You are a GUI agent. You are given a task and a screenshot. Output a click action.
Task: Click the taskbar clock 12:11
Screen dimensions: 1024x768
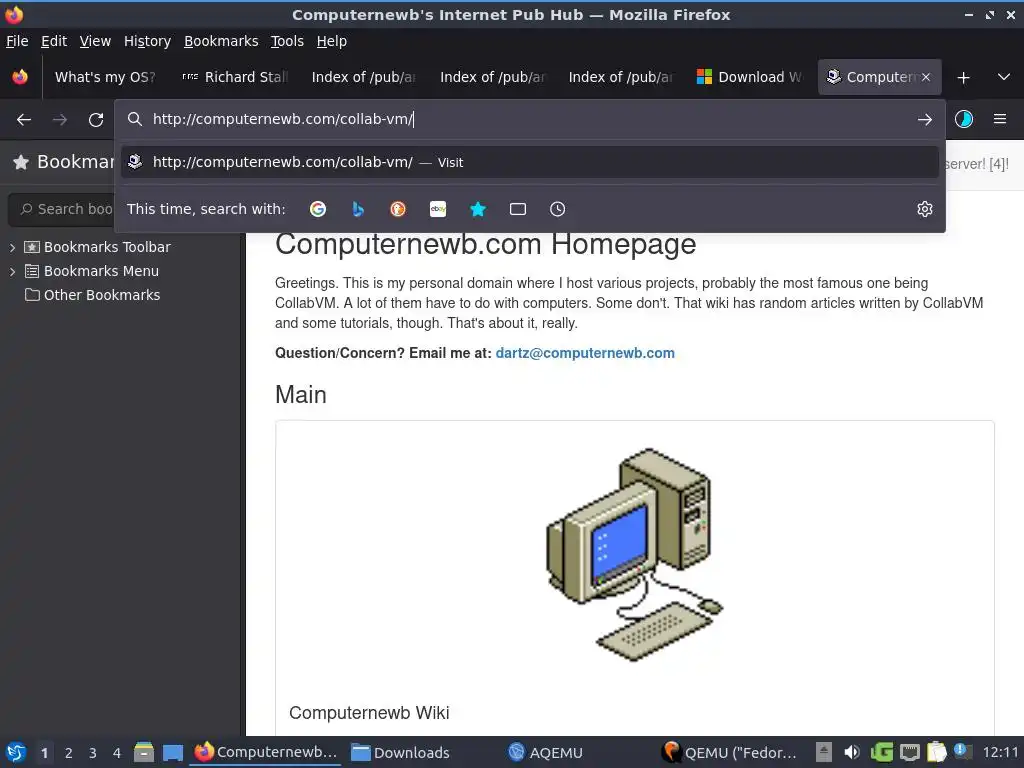(1000, 752)
